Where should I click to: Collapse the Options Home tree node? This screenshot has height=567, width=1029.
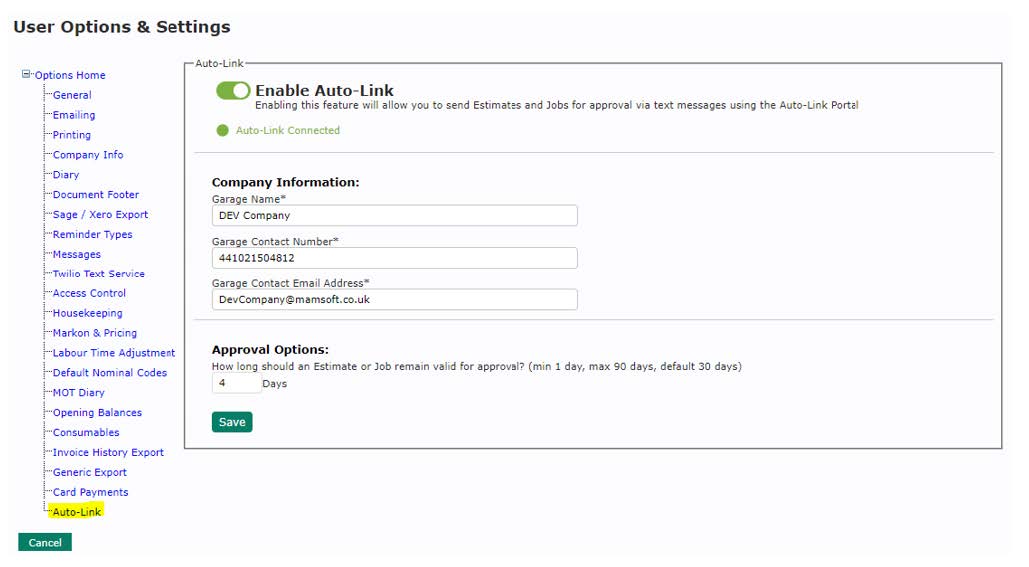[26, 74]
